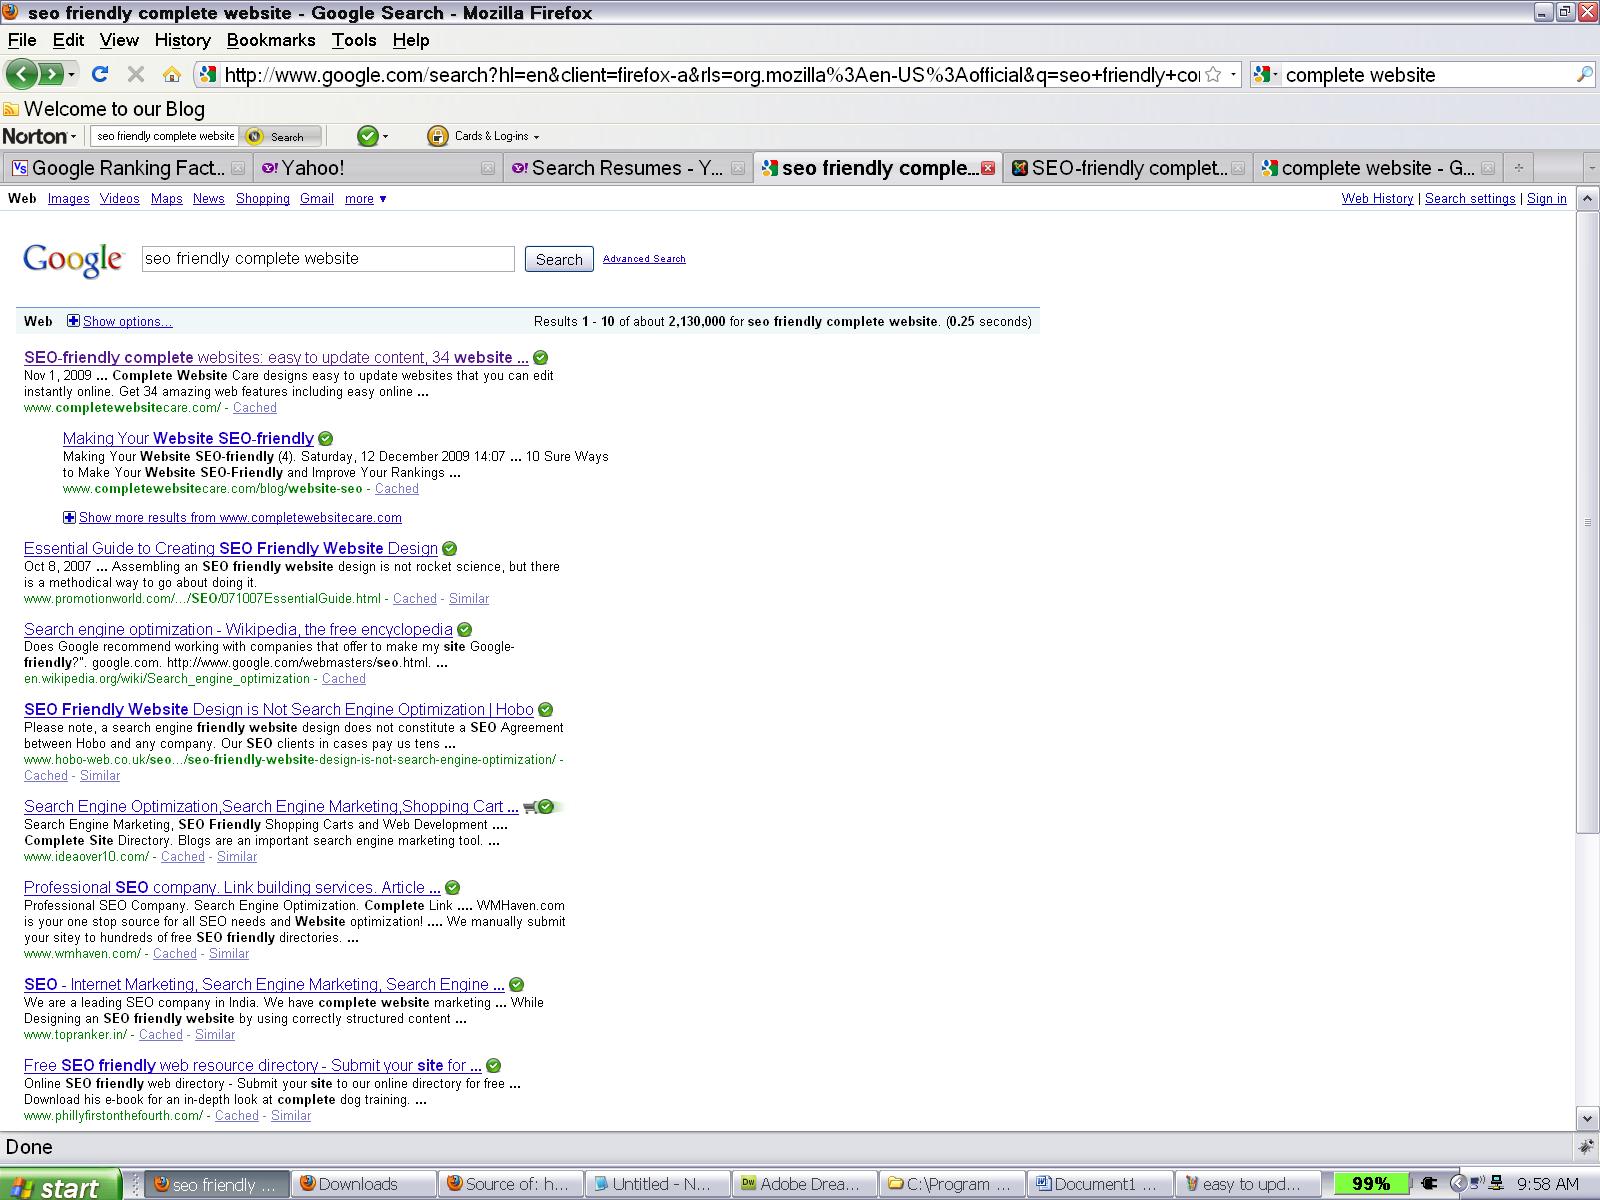The height and width of the screenshot is (1200, 1600).
Task: Click Norton badge beside topranker SEO result
Action: [x=516, y=985]
